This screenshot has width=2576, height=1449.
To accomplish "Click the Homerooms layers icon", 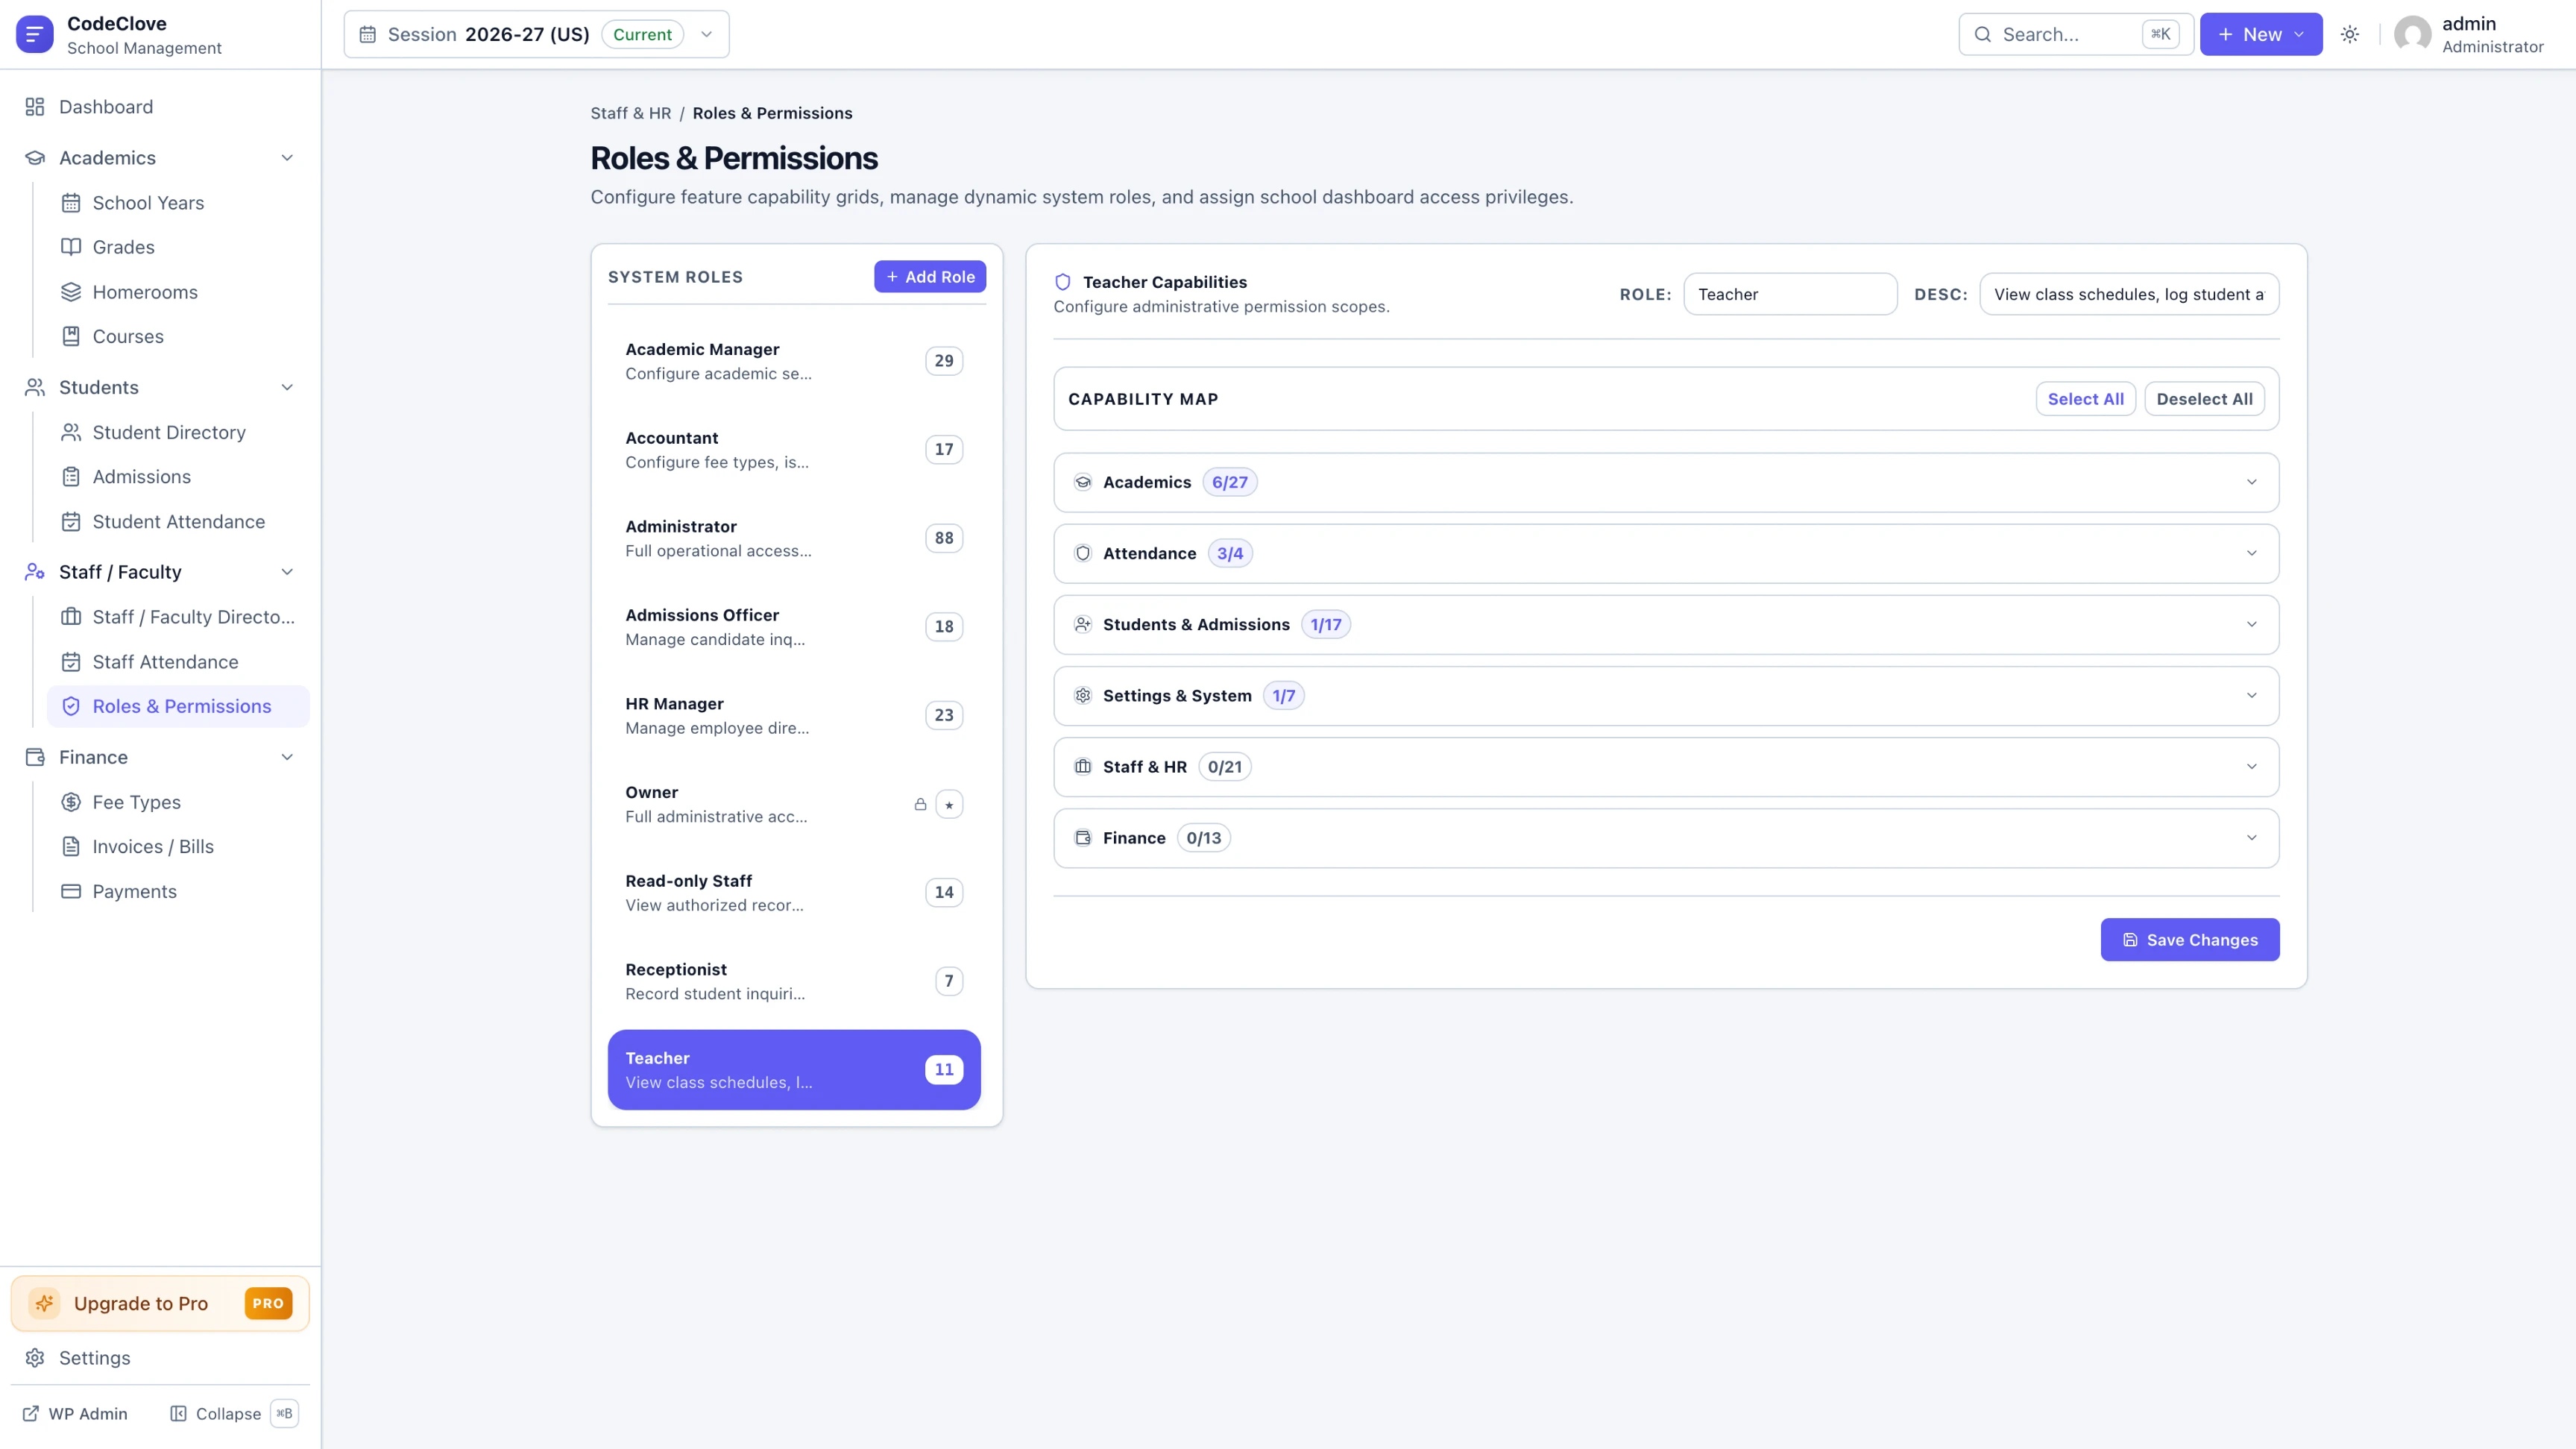I will click(x=71, y=292).
